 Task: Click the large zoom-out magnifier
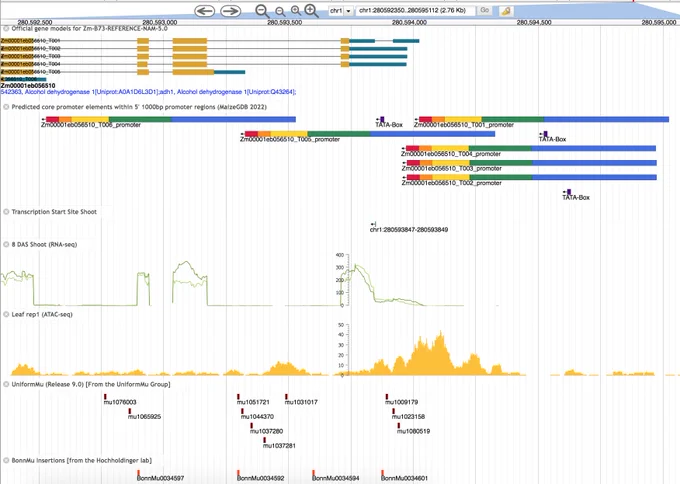point(262,11)
